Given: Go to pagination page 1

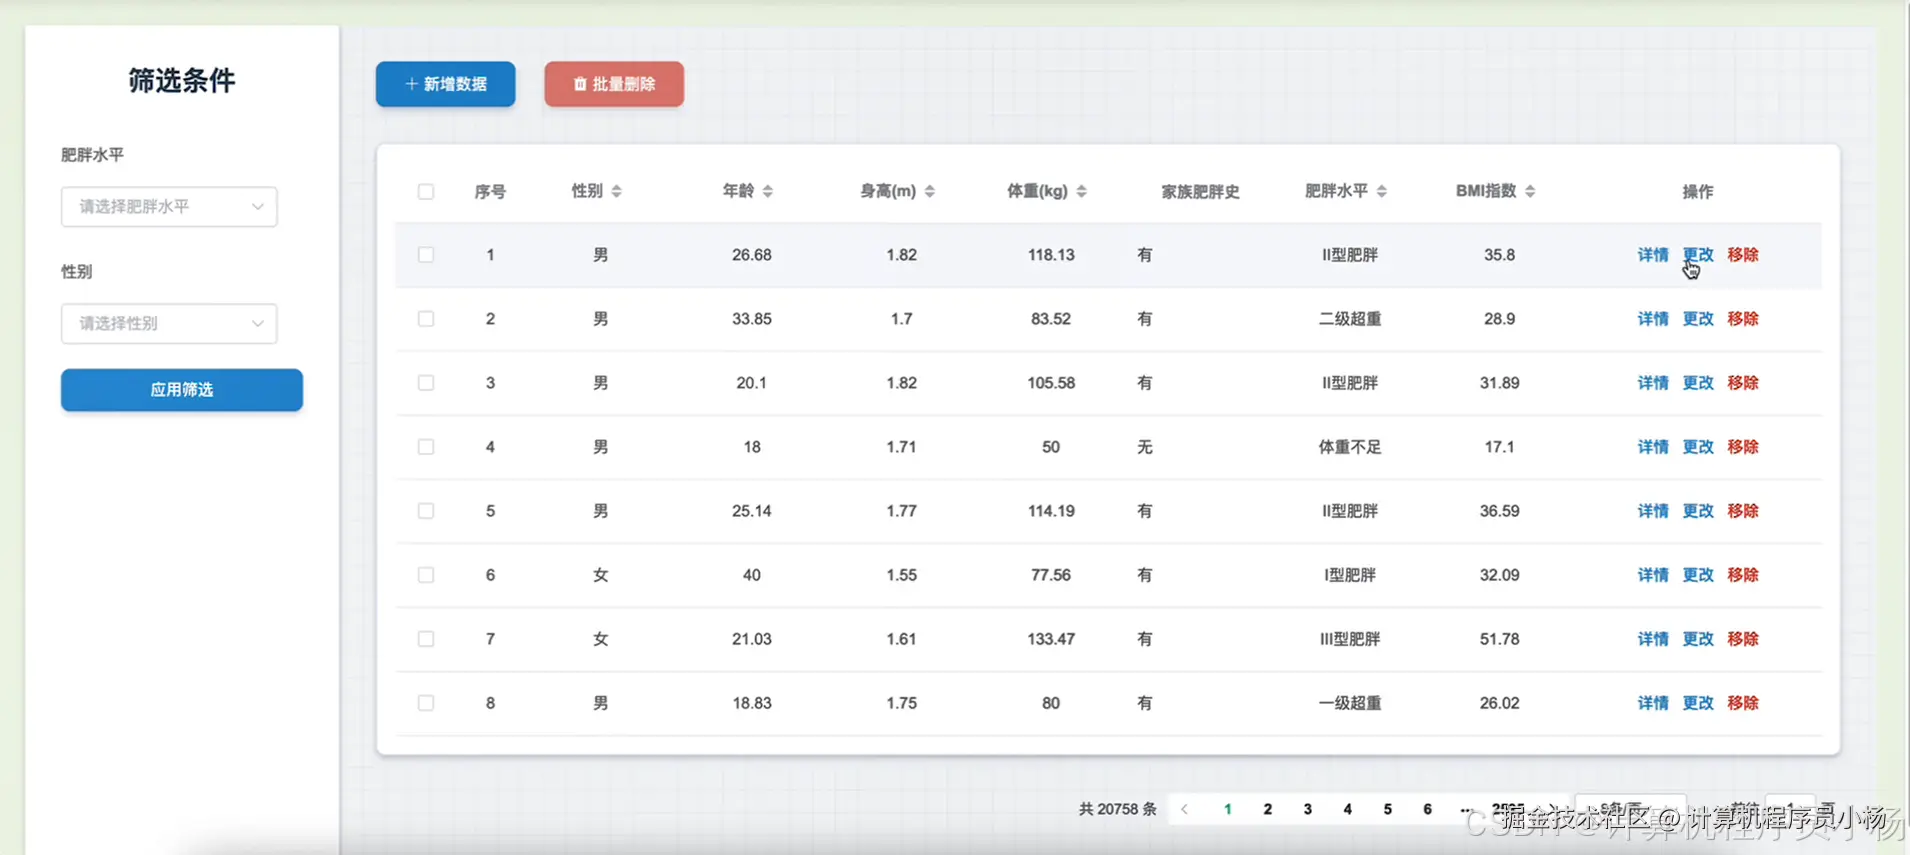Looking at the screenshot, I should (1228, 809).
